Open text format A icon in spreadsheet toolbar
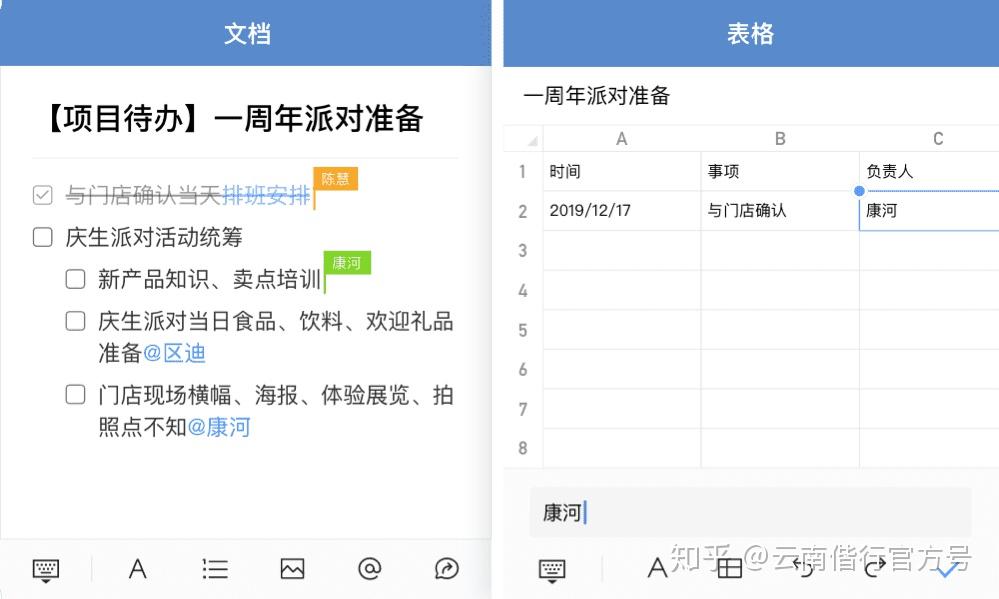 tap(658, 567)
